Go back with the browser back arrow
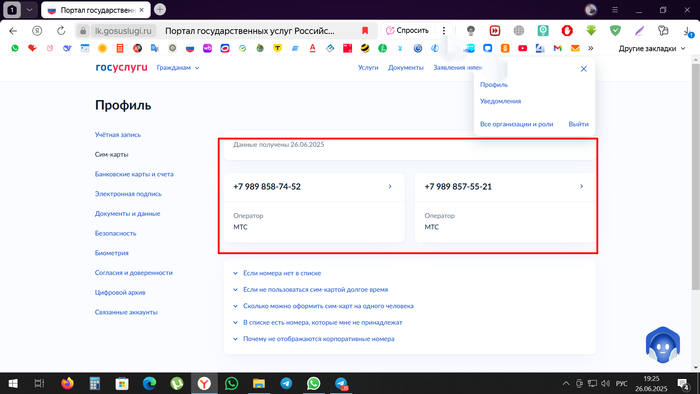The image size is (700, 394). click(13, 31)
